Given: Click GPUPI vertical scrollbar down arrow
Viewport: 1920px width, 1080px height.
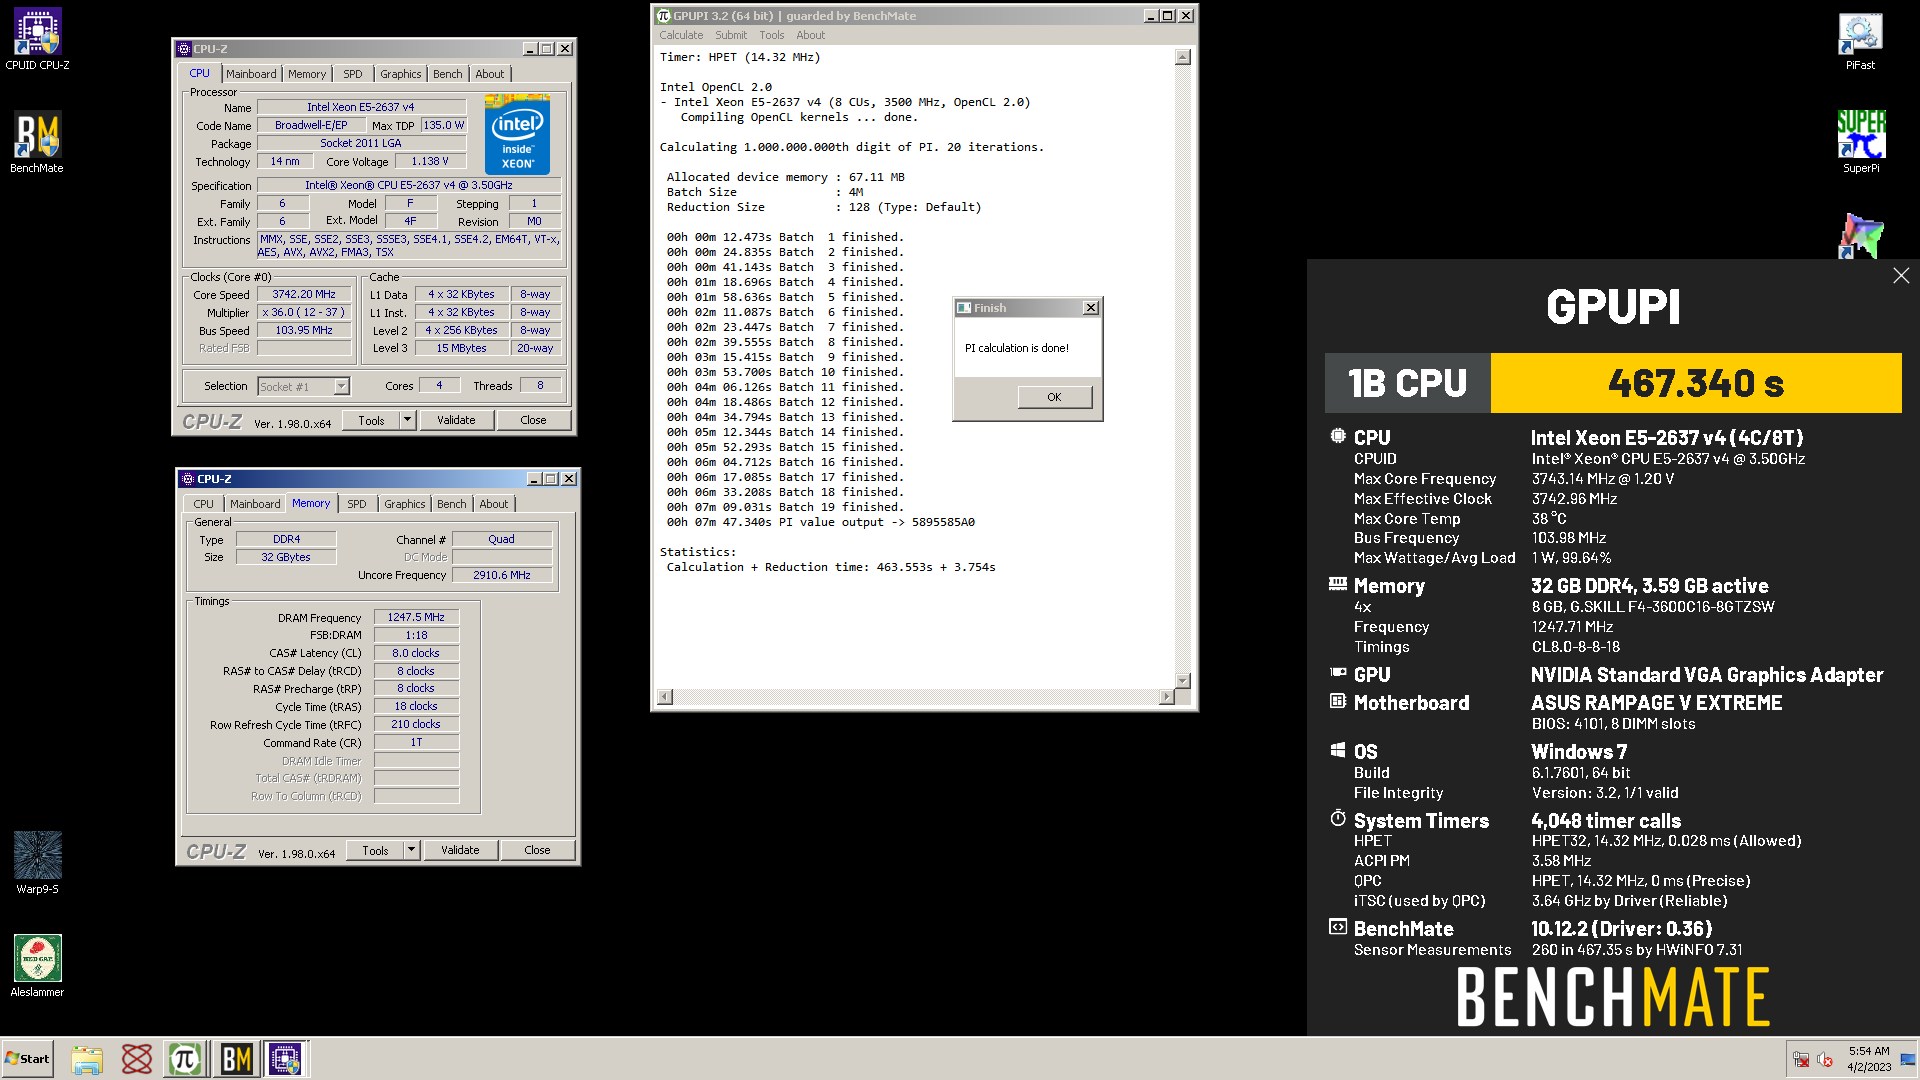Looking at the screenshot, I should [x=1183, y=681].
